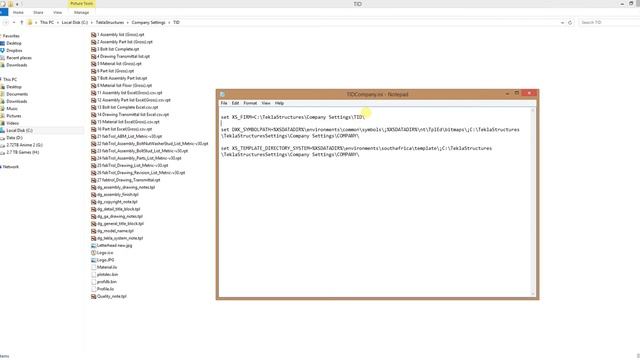
Task: Select dg_general_title_block.tpl file name
Action: pos(120,224)
